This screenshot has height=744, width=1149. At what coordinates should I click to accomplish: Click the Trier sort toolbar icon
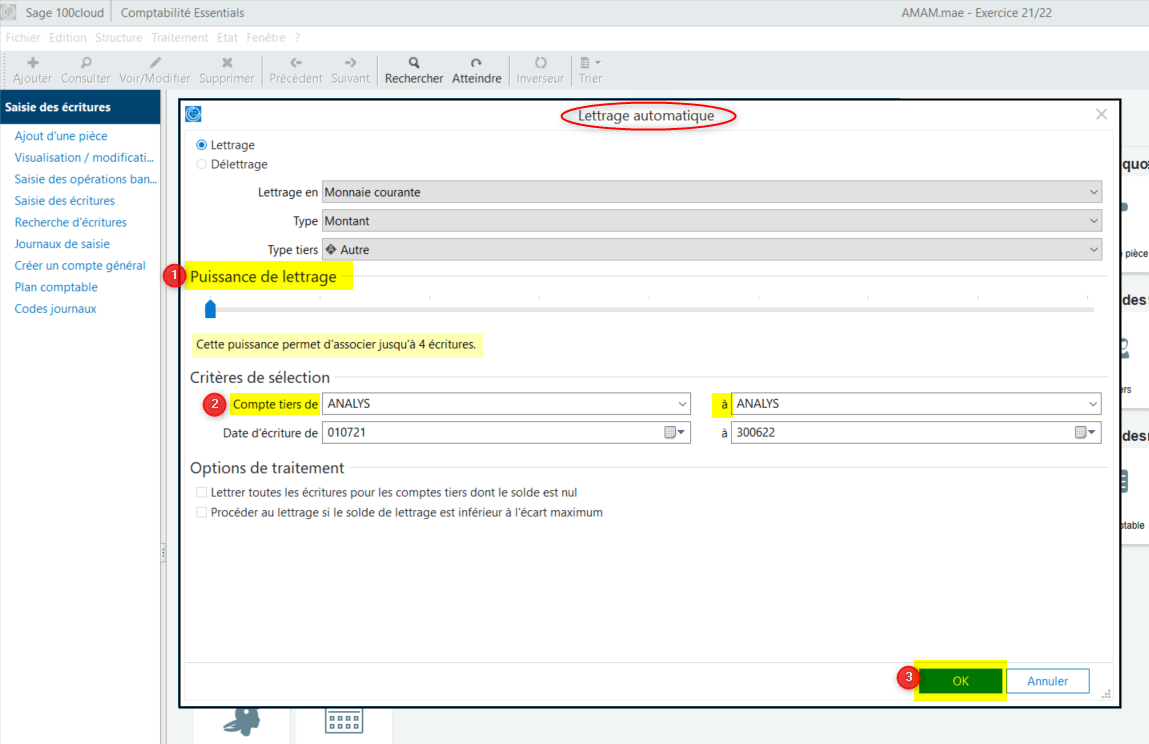(590, 63)
